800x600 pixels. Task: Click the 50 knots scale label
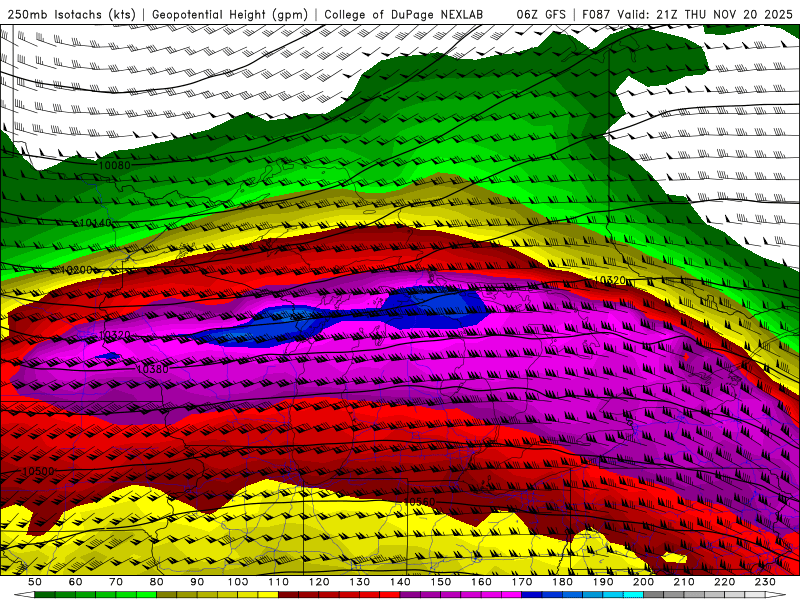click(35, 582)
